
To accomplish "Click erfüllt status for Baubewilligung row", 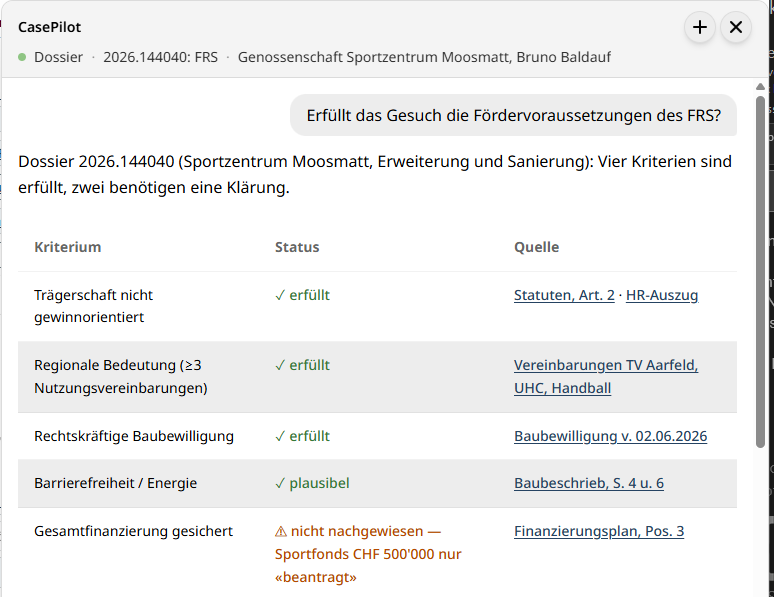I will (302, 436).
